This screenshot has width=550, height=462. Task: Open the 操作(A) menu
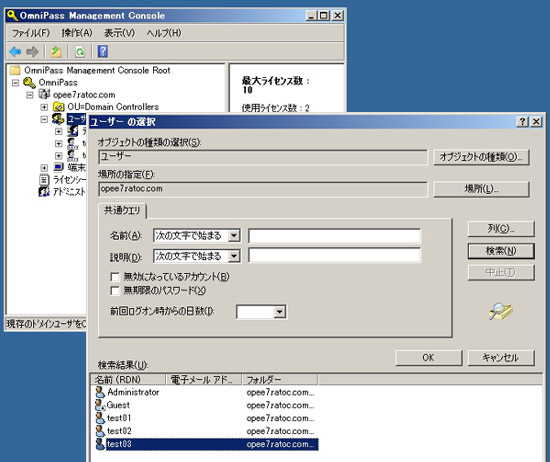pos(77,33)
